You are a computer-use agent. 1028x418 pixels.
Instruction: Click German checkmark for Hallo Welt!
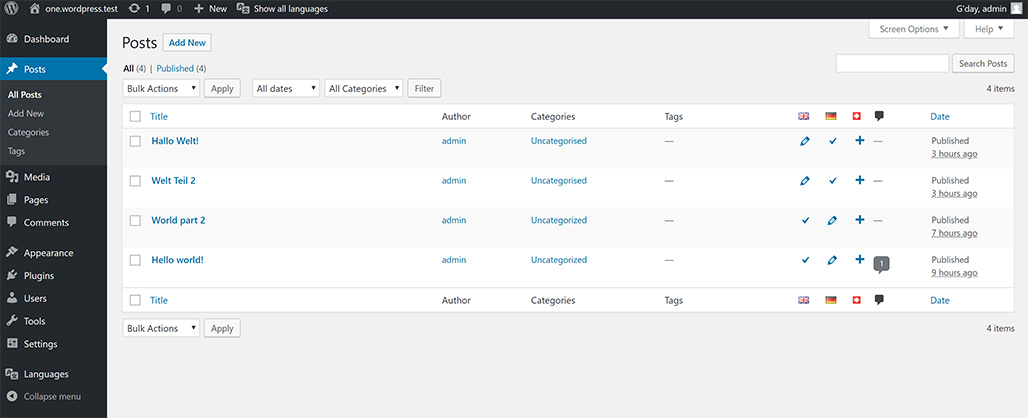[833, 141]
